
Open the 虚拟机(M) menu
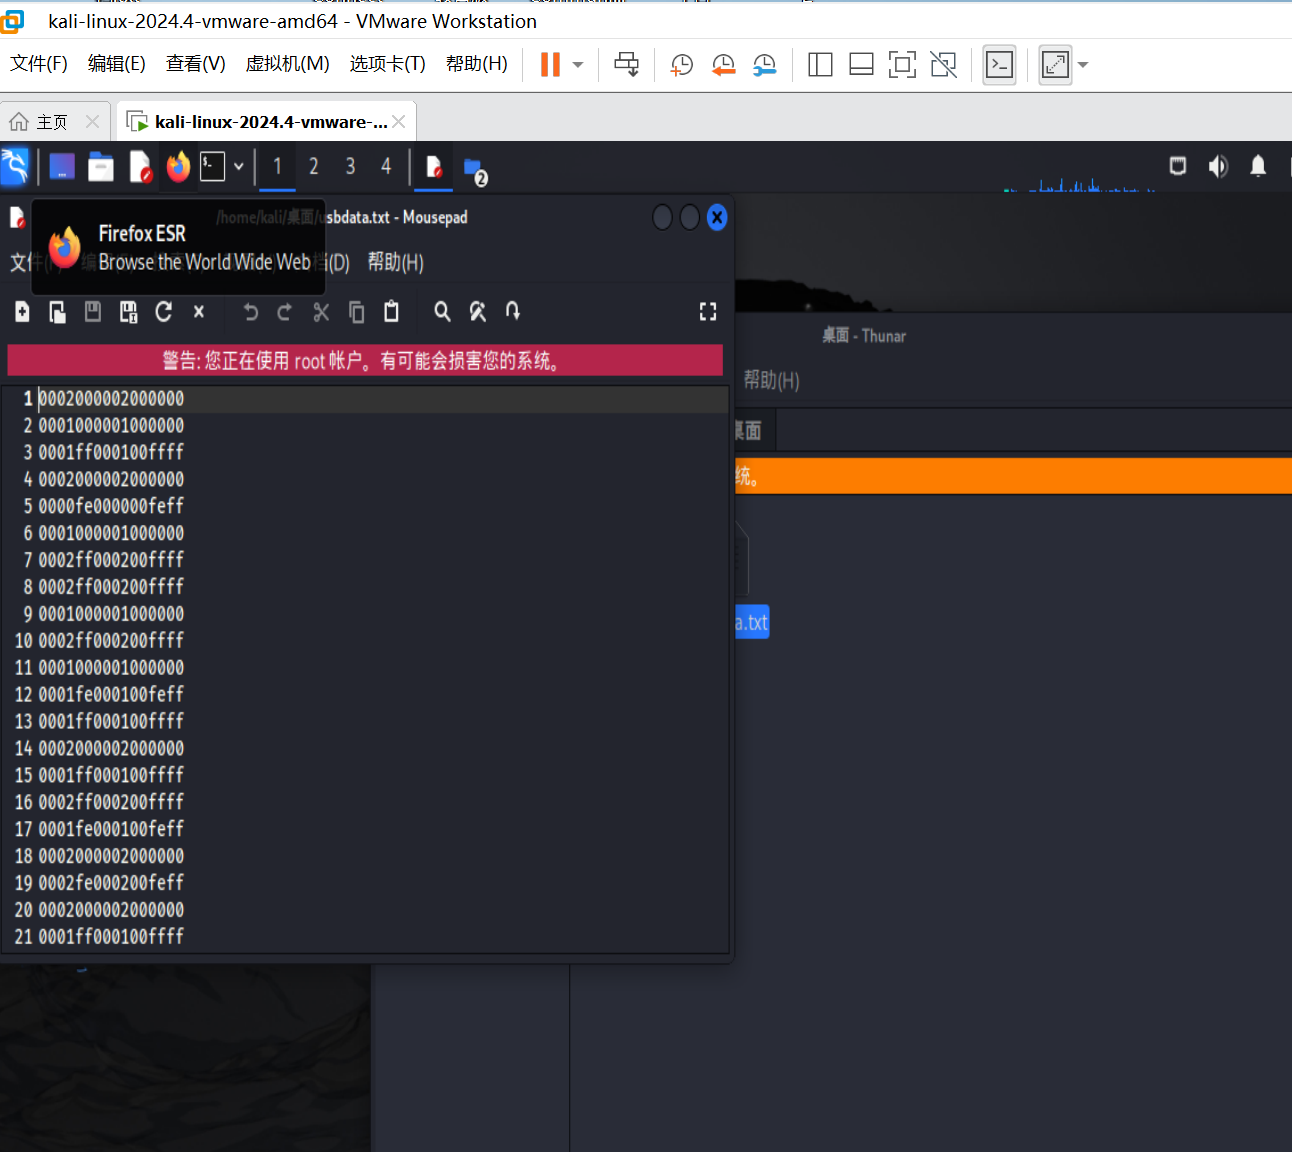(x=287, y=64)
